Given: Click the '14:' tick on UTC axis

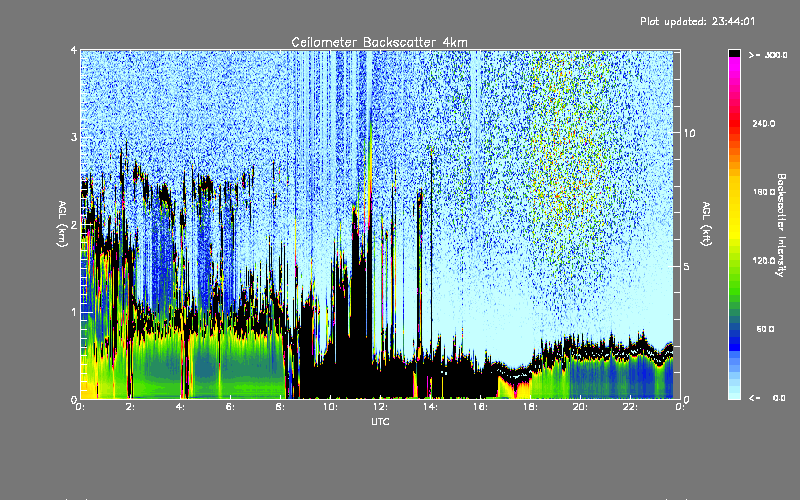Looking at the screenshot, I should click(x=430, y=407).
